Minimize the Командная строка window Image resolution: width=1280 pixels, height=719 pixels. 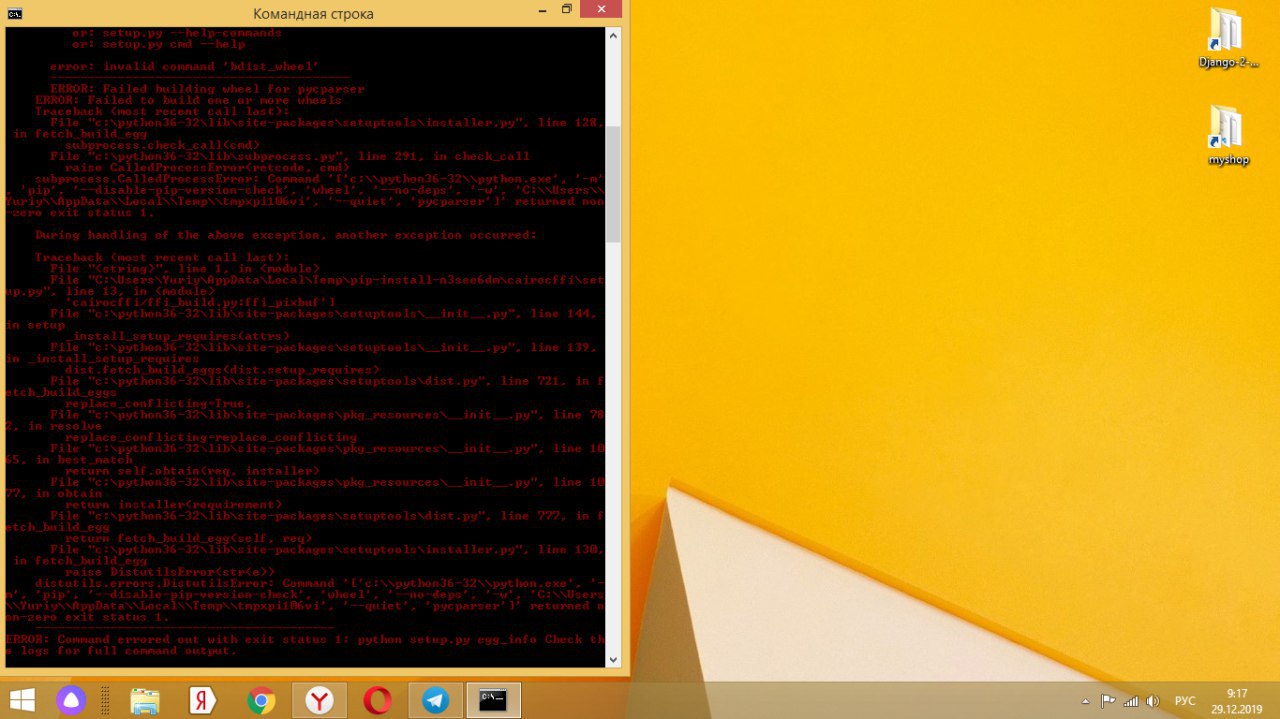click(x=540, y=10)
